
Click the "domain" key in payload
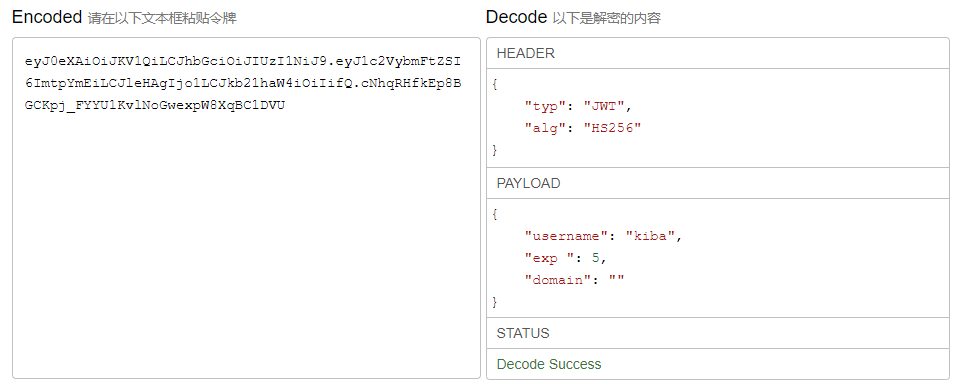[x=554, y=280]
